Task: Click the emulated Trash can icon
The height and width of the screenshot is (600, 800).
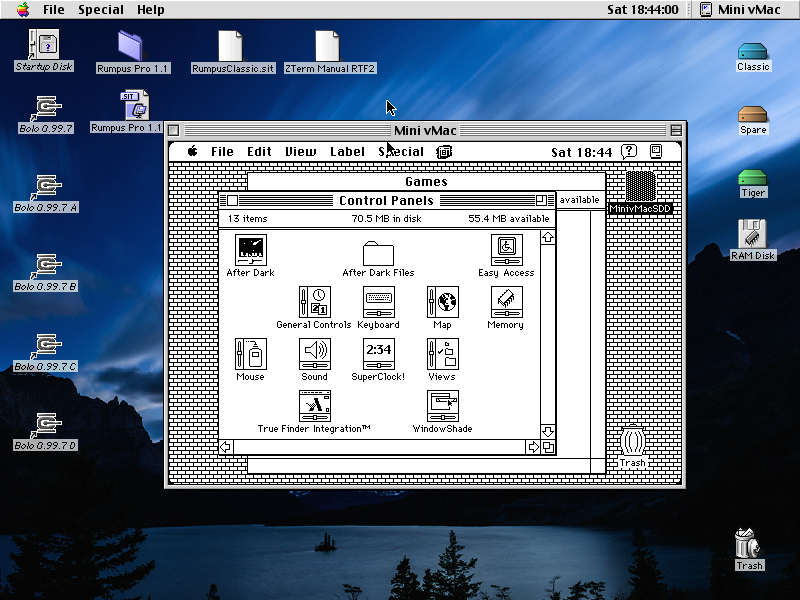Action: (633, 441)
